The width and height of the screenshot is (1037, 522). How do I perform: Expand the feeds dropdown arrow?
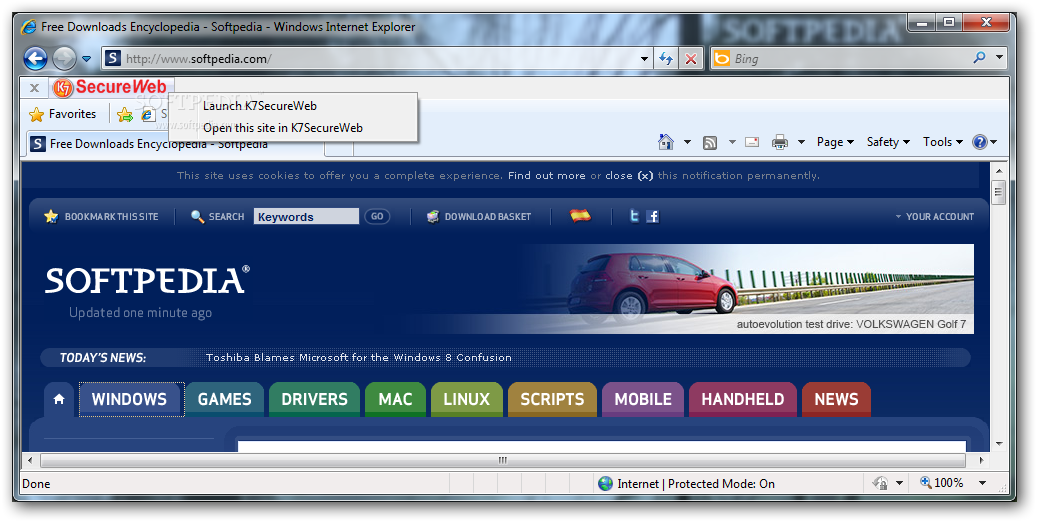point(732,142)
